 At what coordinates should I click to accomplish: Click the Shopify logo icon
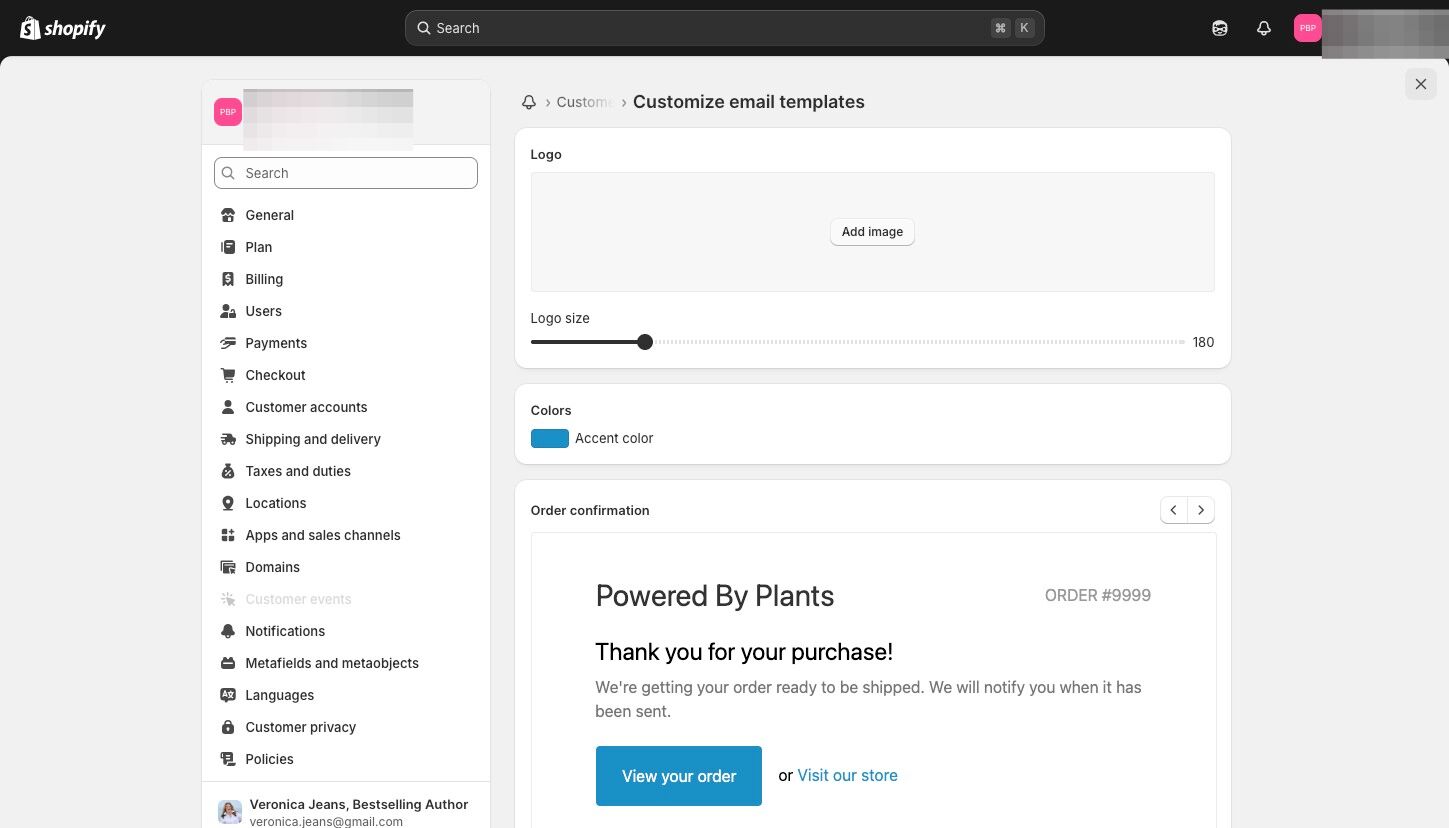pos(30,28)
